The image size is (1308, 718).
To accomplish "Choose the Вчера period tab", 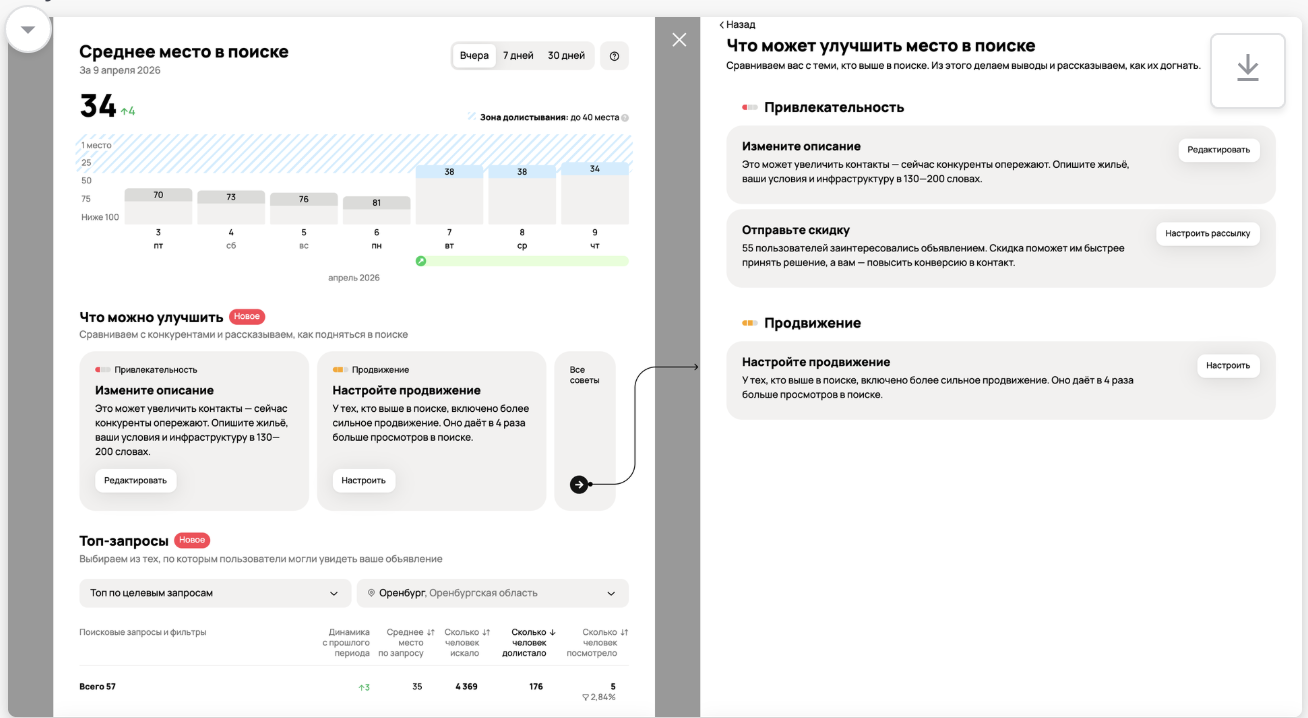I will 474,56.
